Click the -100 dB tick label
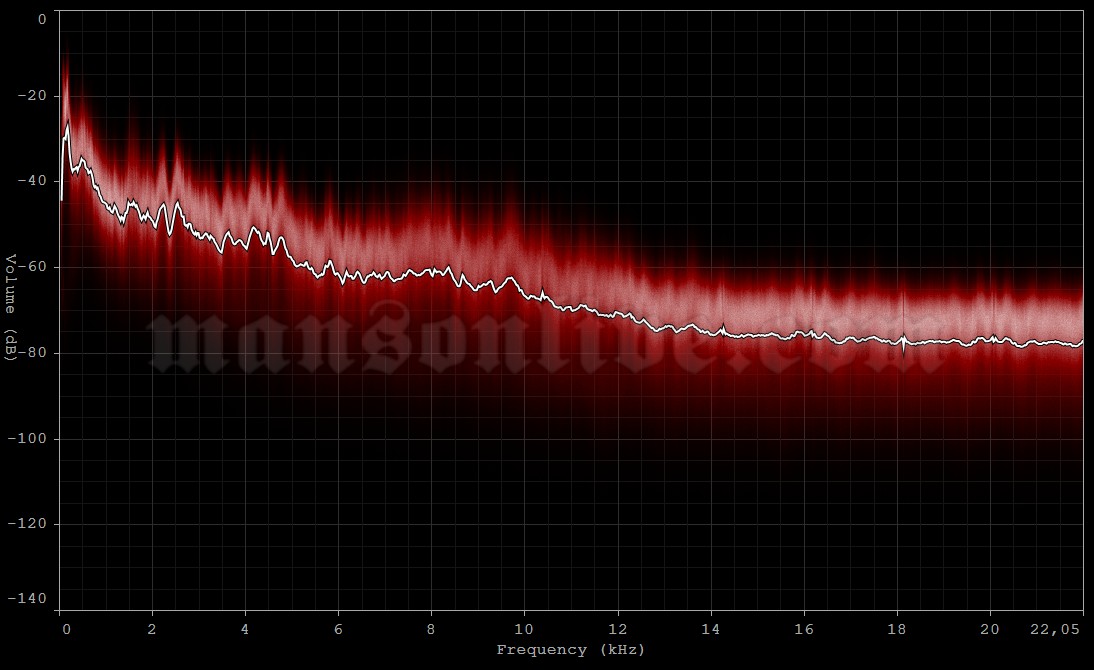1094x670 pixels. [x=27, y=436]
